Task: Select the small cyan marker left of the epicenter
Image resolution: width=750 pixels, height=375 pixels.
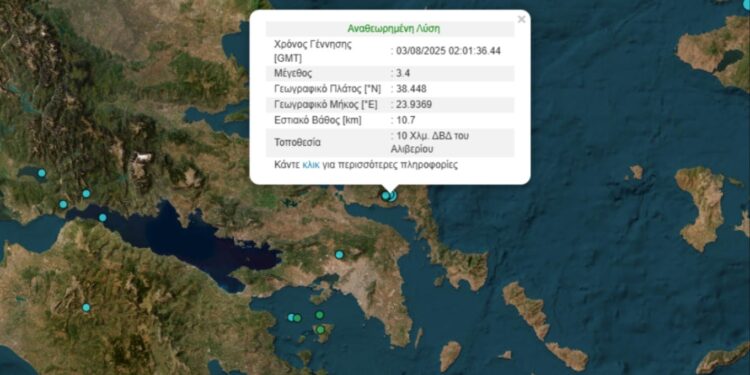Action: (x=385, y=196)
